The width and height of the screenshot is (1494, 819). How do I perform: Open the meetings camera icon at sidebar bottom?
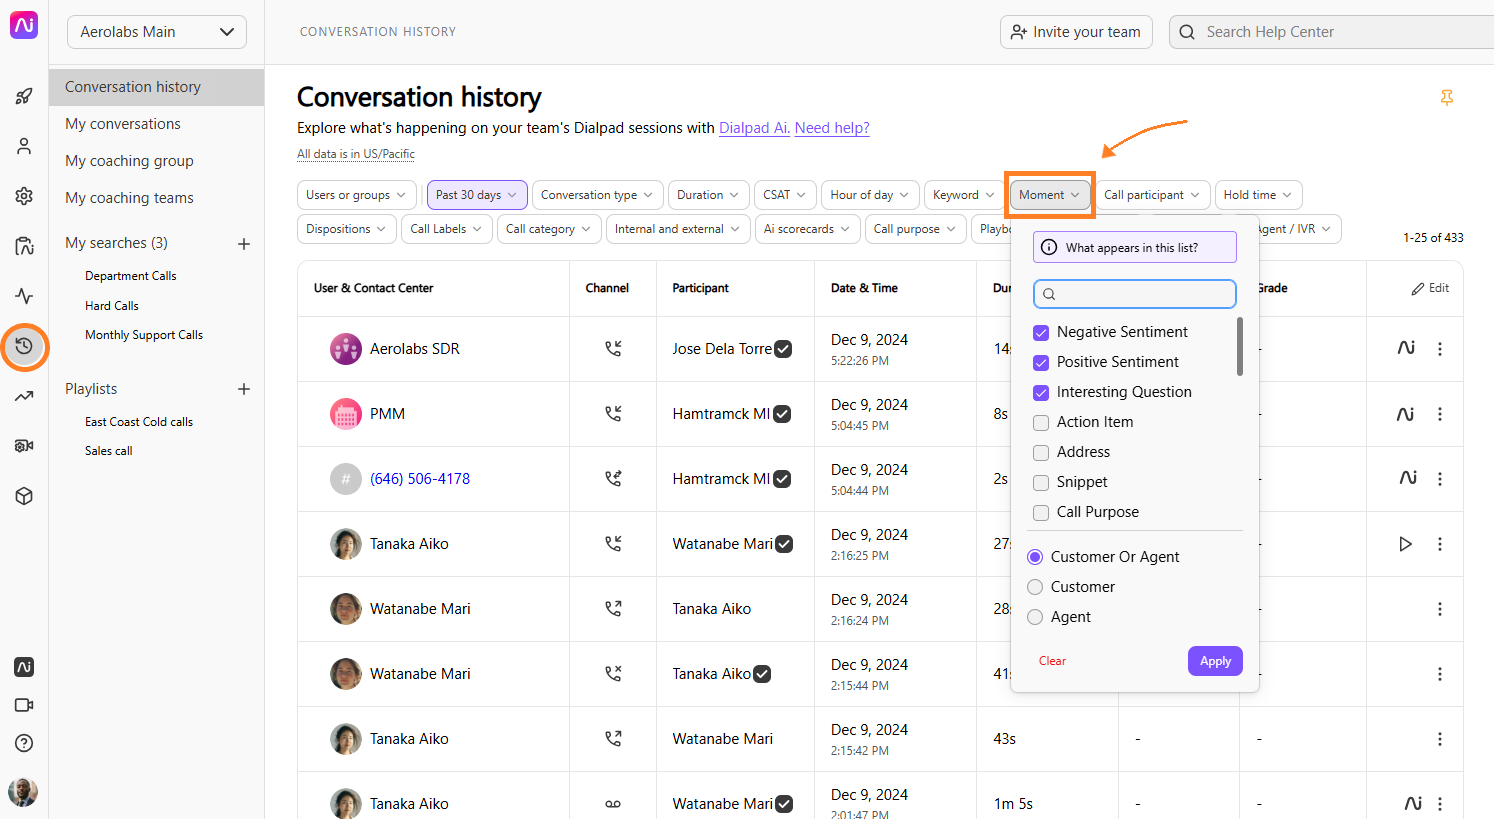click(x=24, y=705)
